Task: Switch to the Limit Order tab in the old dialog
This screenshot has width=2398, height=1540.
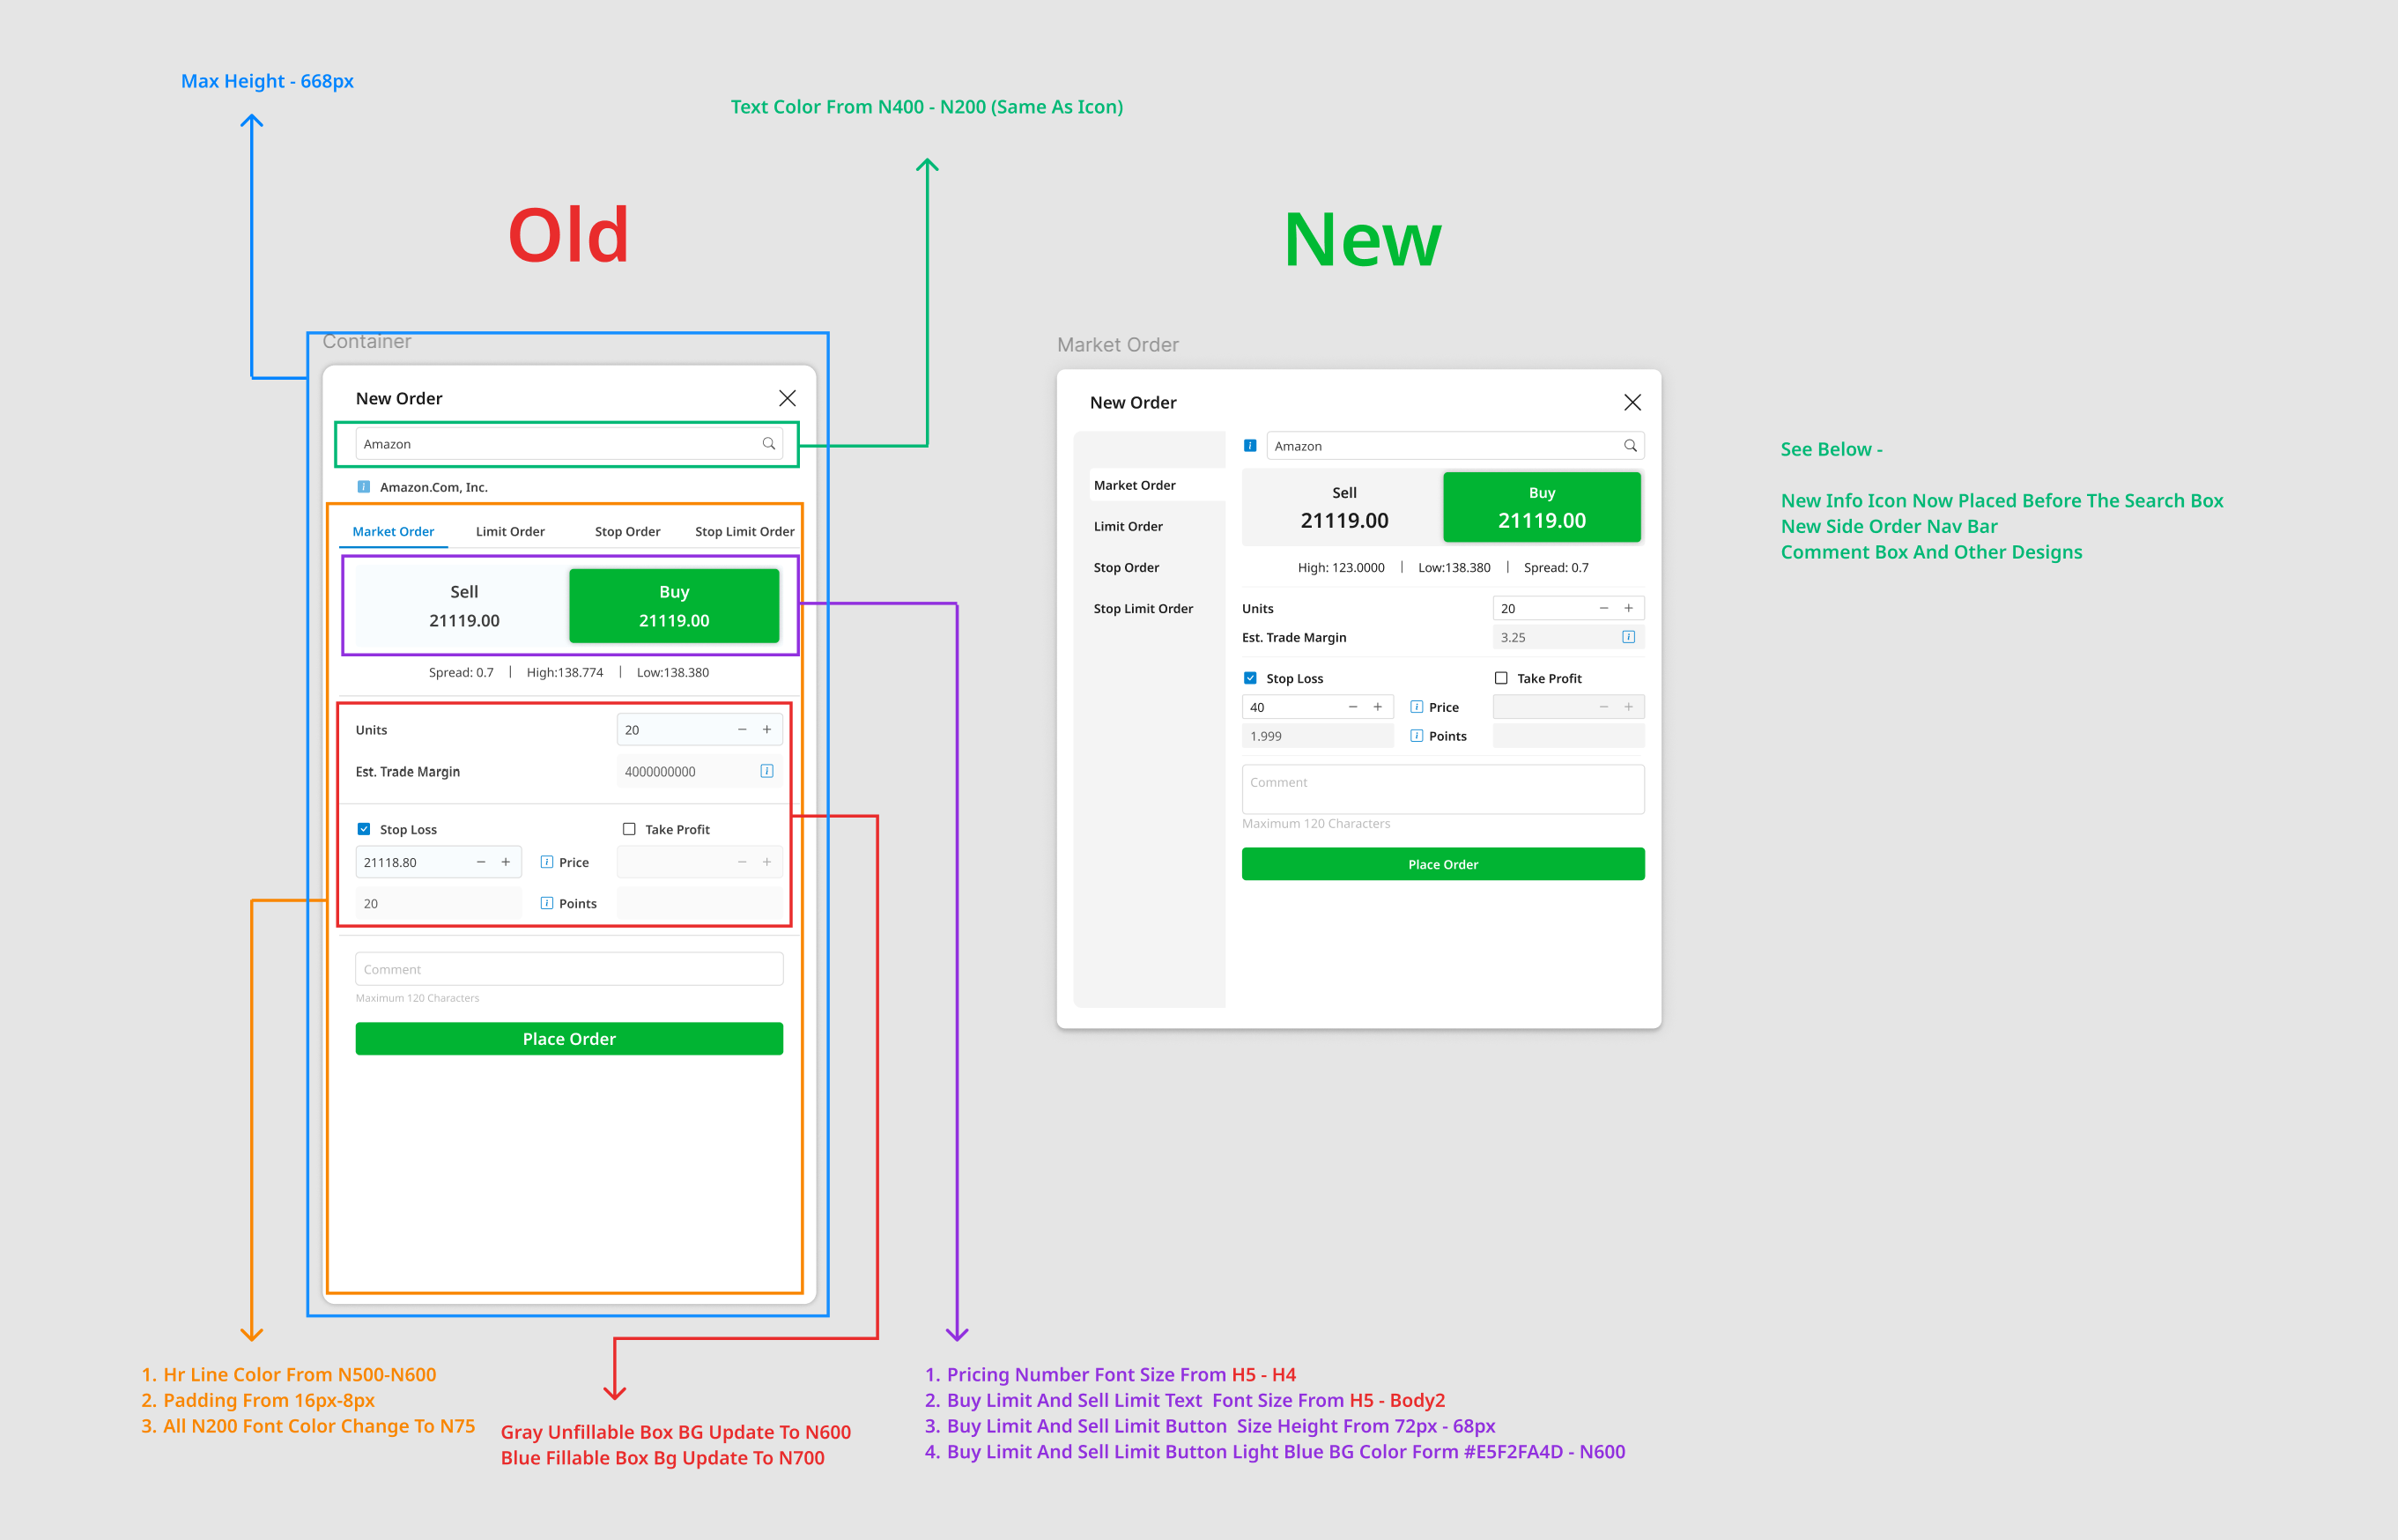Action: [510, 531]
